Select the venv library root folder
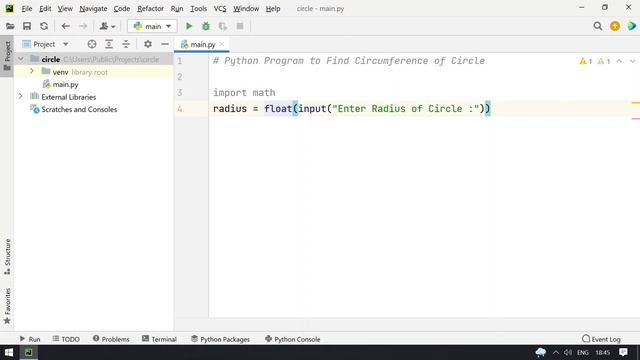 coord(75,72)
